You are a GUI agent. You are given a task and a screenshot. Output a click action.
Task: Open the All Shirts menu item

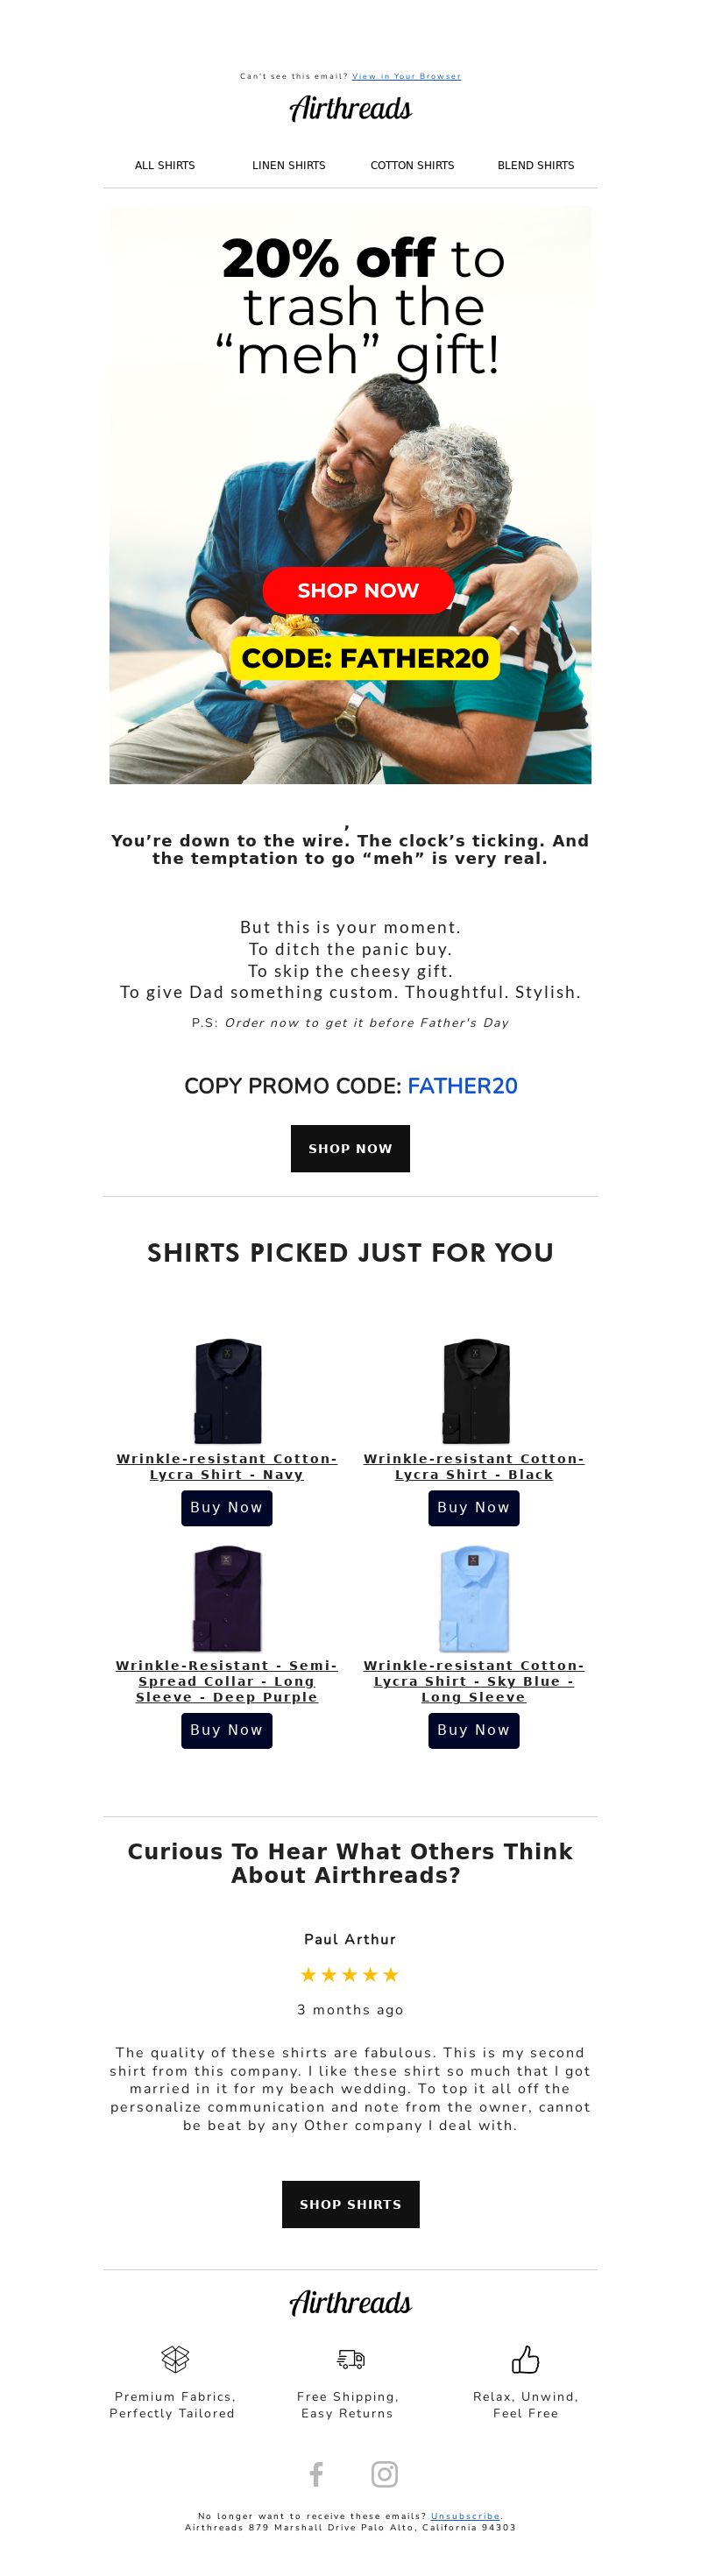point(165,166)
